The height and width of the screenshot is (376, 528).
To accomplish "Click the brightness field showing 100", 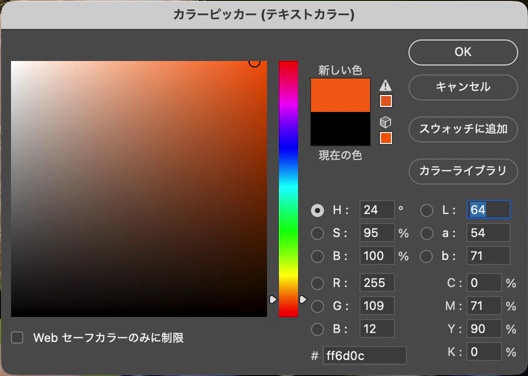I will pos(377,256).
